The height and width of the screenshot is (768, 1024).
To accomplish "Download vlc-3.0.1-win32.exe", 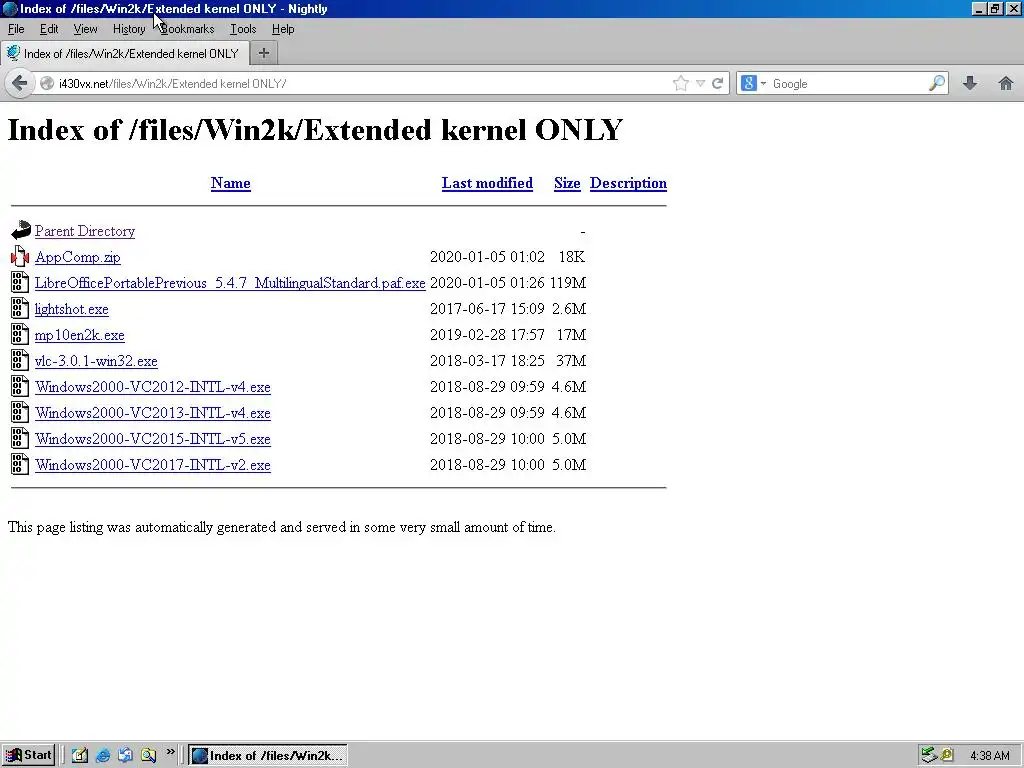I will pyautogui.click(x=96, y=361).
